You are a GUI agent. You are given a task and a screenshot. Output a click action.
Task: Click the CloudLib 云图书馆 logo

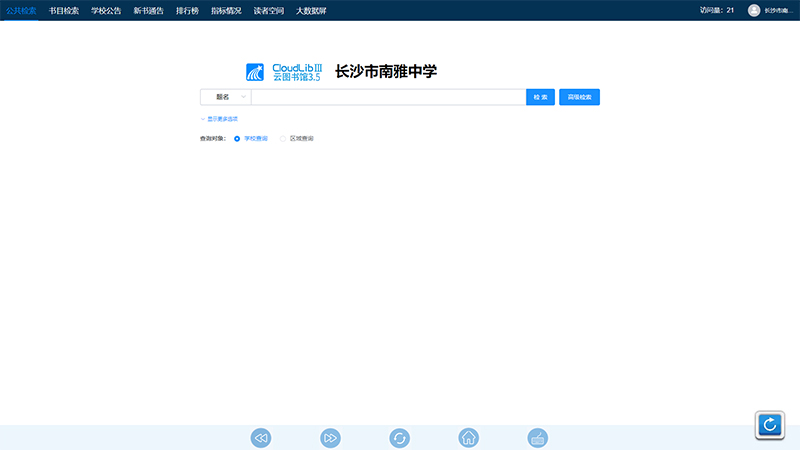pos(284,72)
